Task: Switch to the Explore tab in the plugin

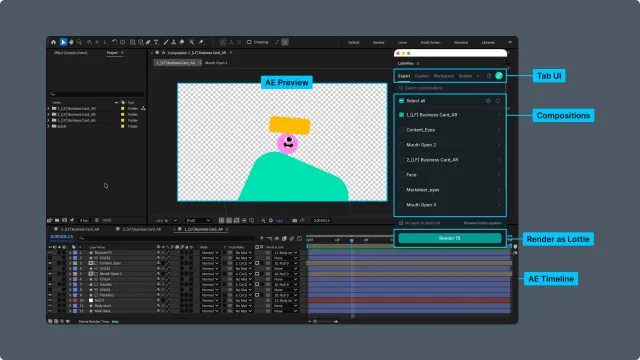Action: 422,76
